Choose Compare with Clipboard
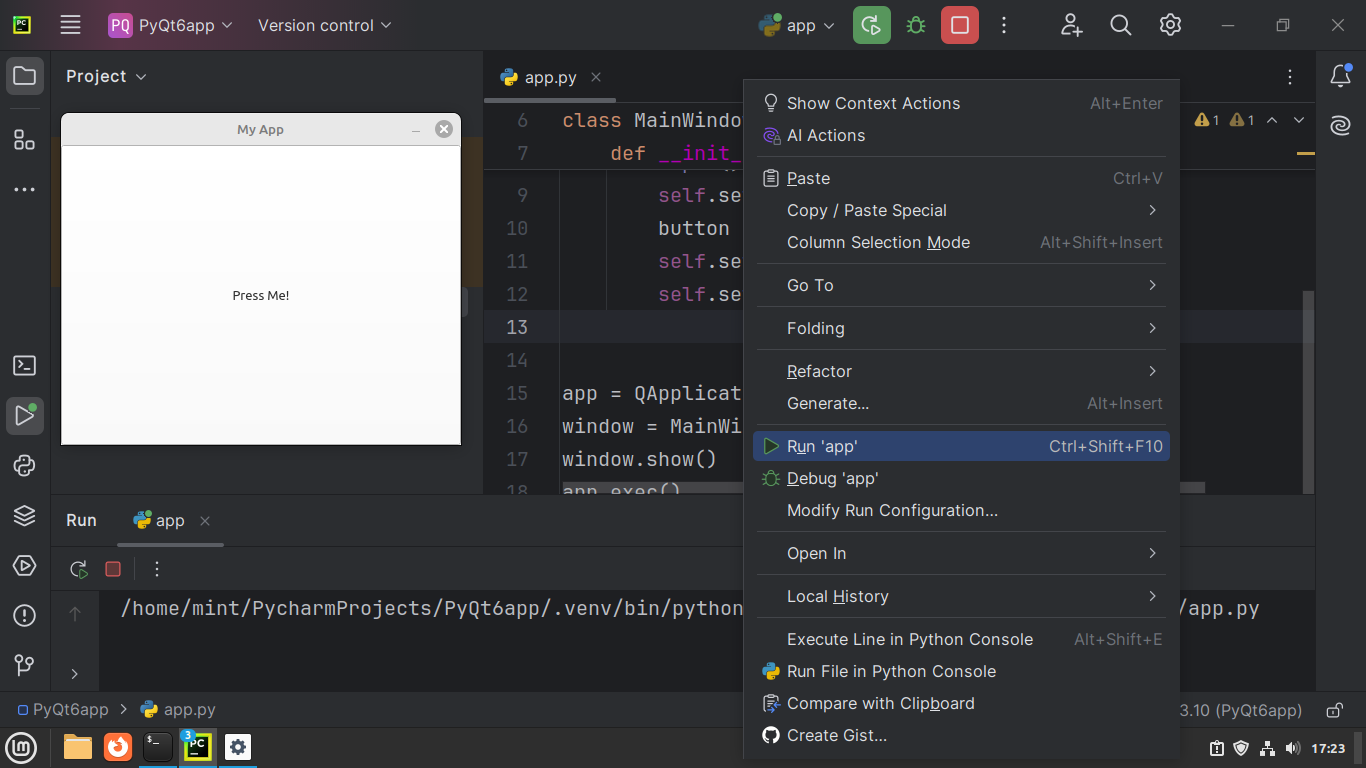 tap(961, 703)
